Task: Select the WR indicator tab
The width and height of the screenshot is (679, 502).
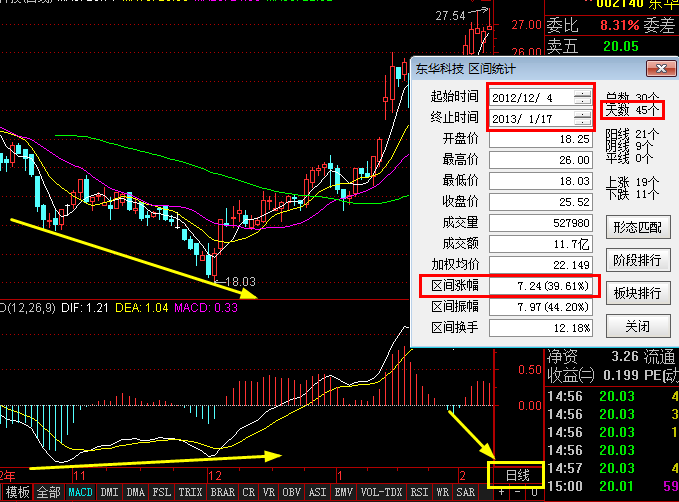Action: pos(443,492)
